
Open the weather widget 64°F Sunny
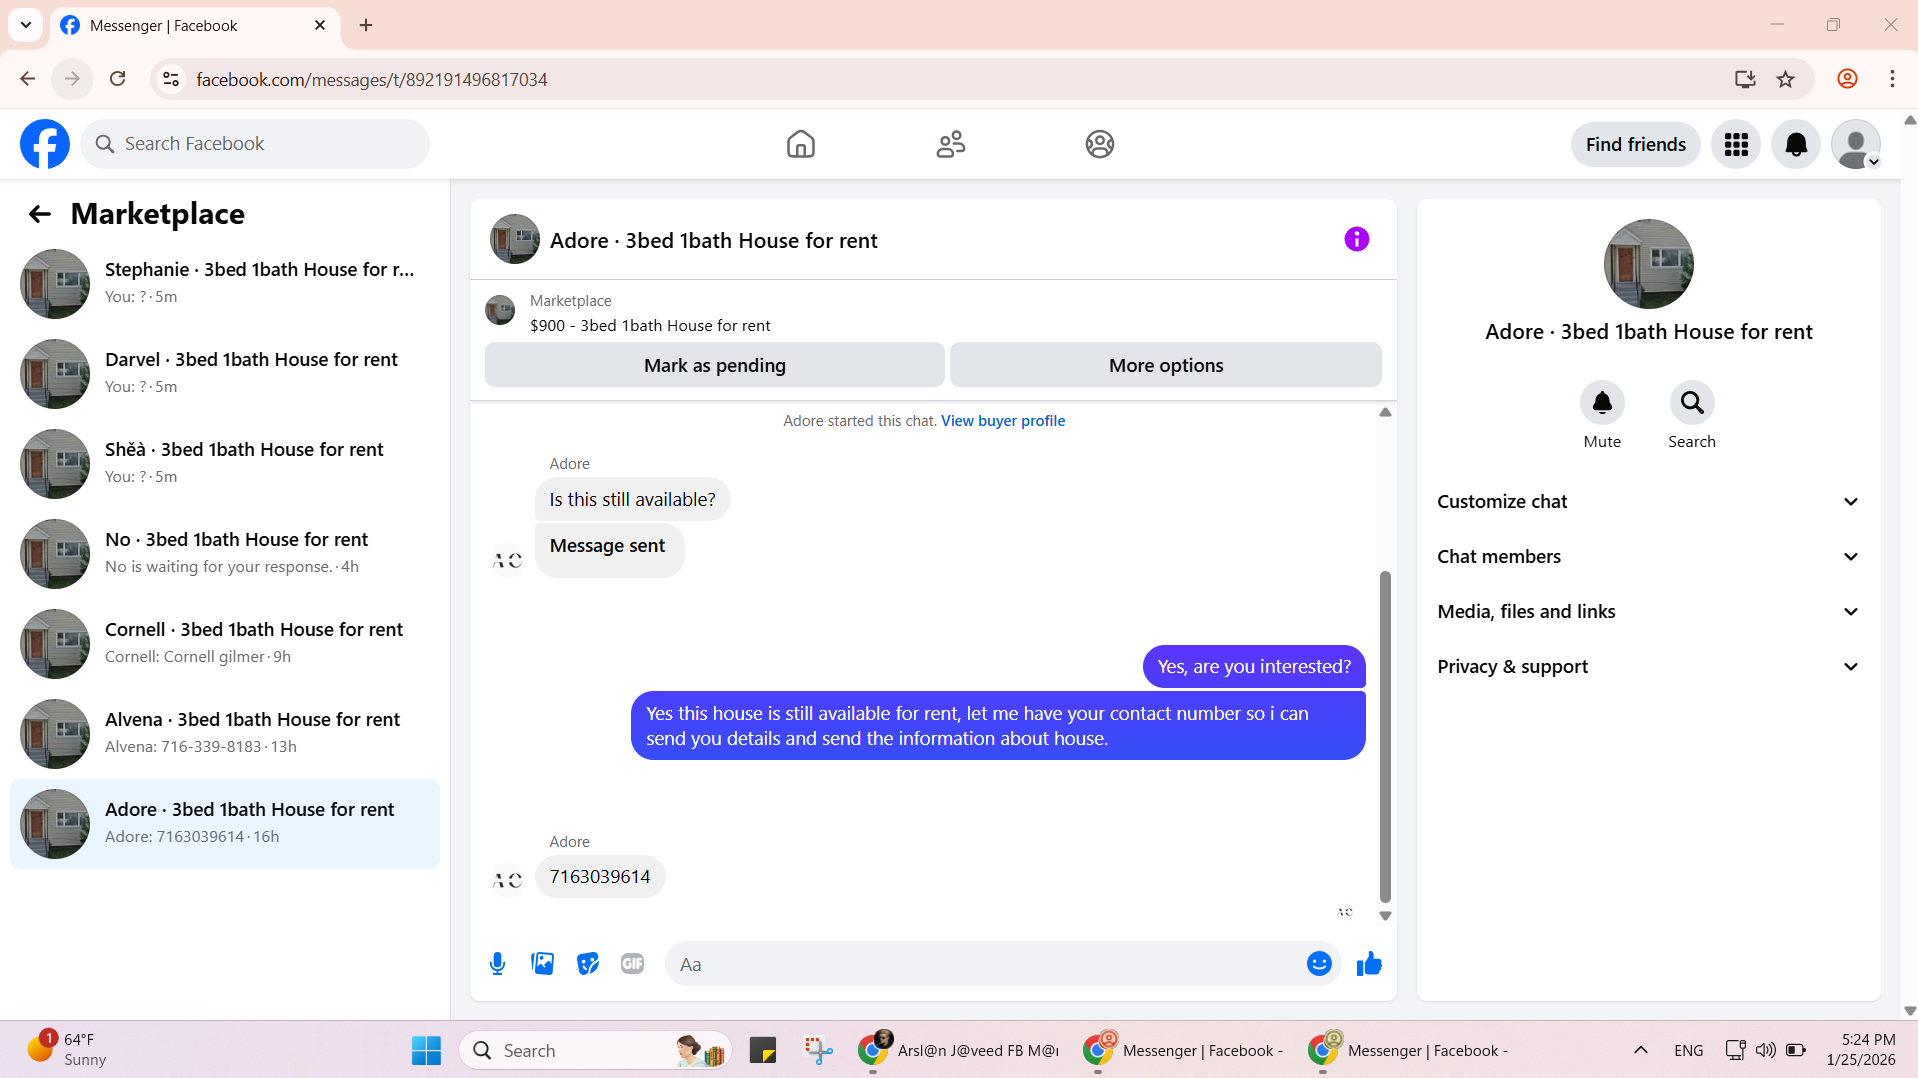[x=68, y=1050]
